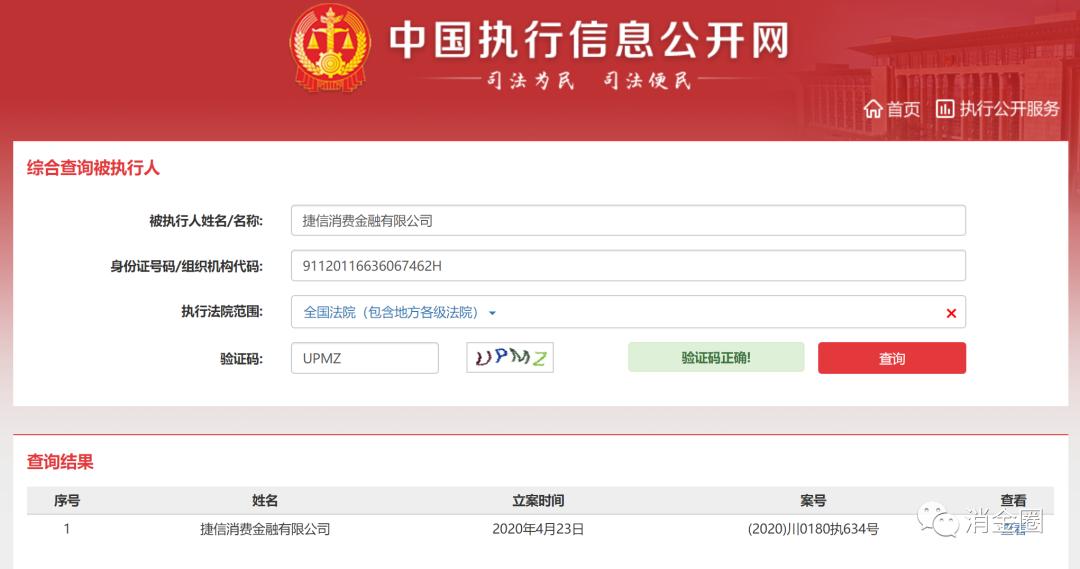Viewport: 1080px width, 569px height.
Task: Click the 立案时间 column header
Action: [x=538, y=501]
